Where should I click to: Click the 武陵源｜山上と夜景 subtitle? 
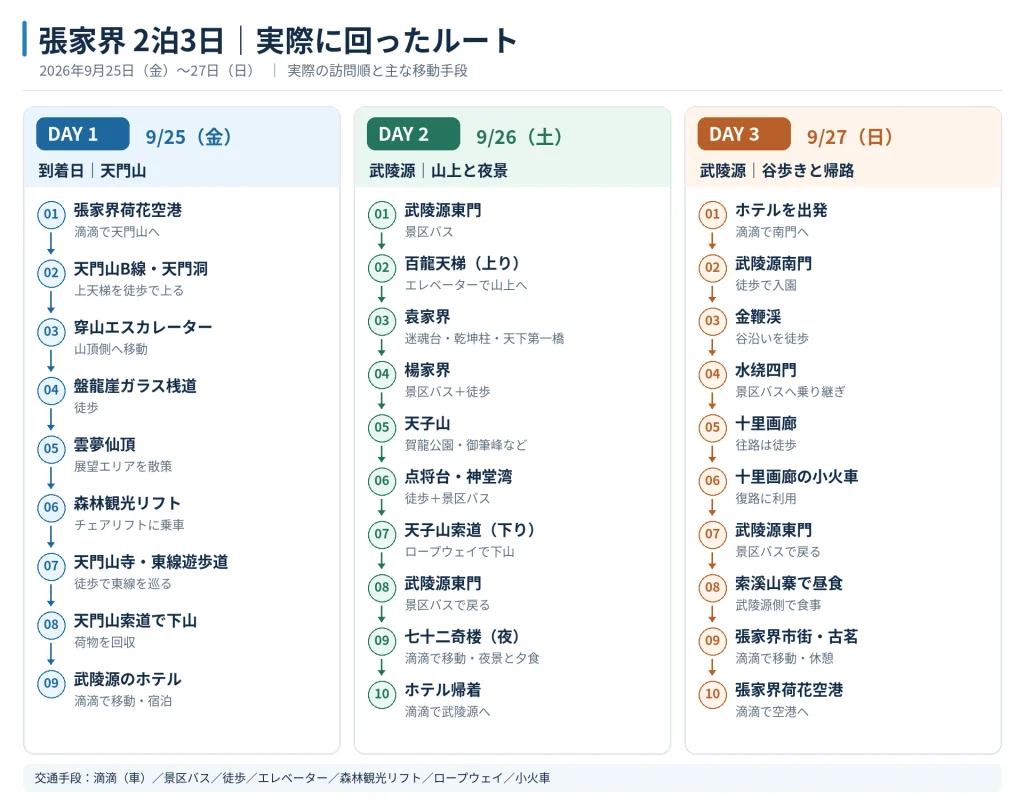(438, 171)
